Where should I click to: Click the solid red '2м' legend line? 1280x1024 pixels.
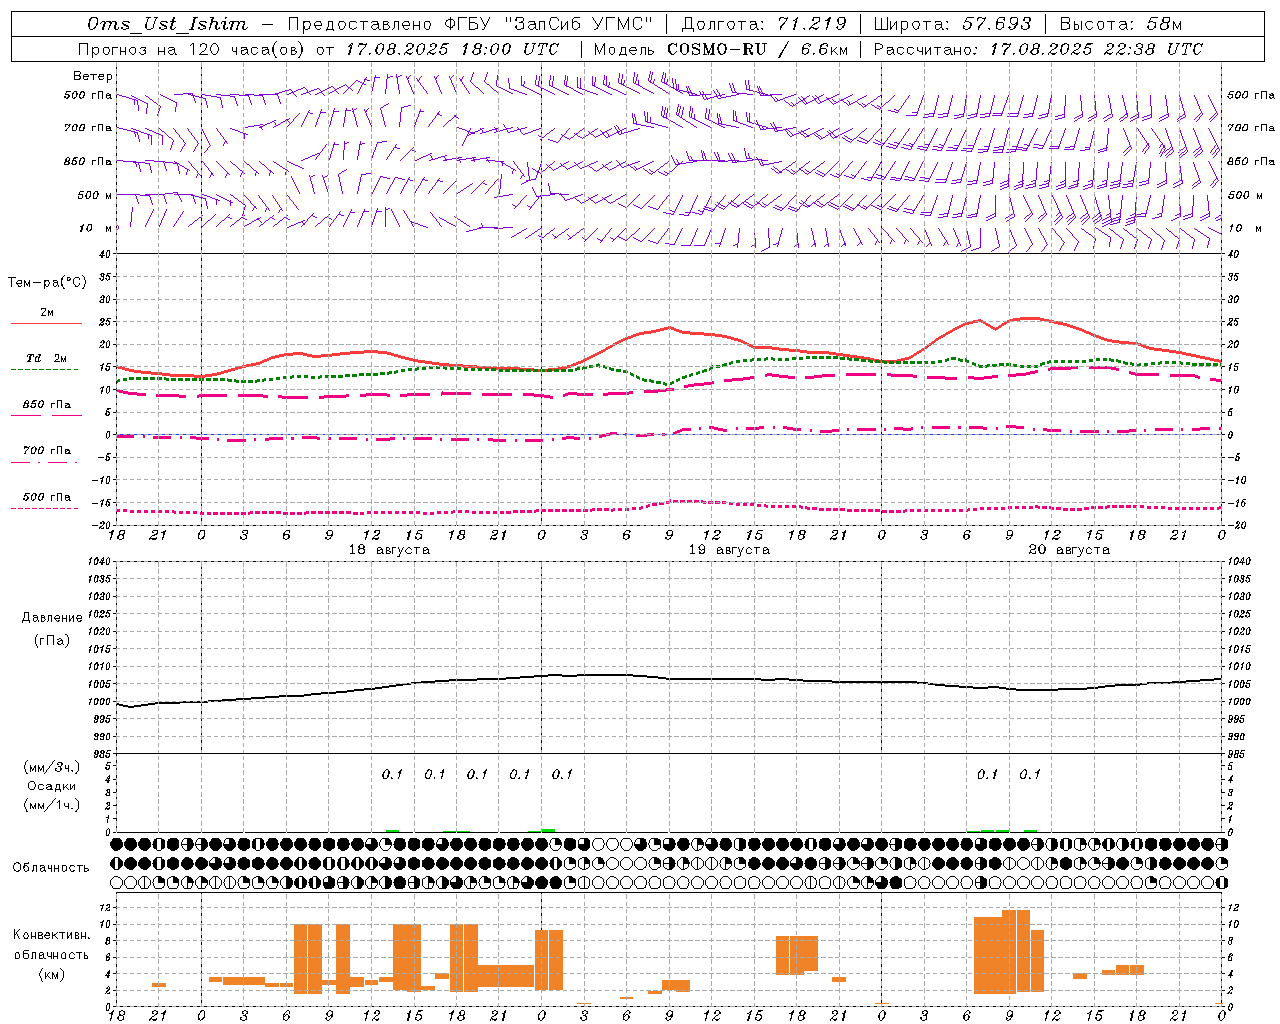tap(46, 323)
